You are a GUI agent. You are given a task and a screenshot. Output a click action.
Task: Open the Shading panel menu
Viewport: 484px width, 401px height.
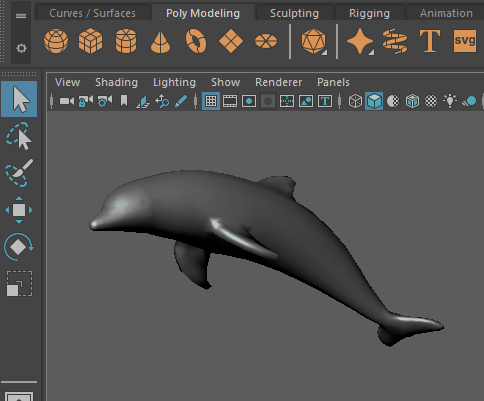click(x=116, y=82)
